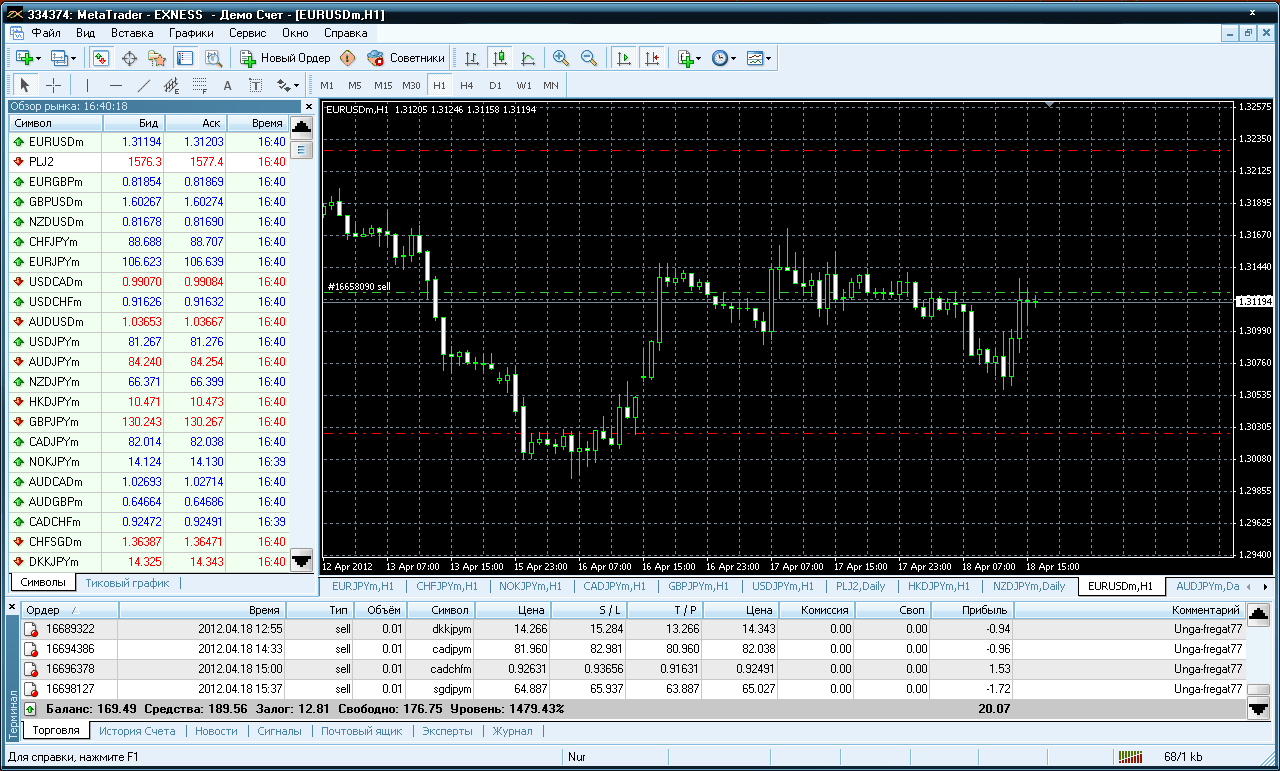Click the chart shift triangle marker
Screen dimensions: 1280x771
(x=1049, y=104)
